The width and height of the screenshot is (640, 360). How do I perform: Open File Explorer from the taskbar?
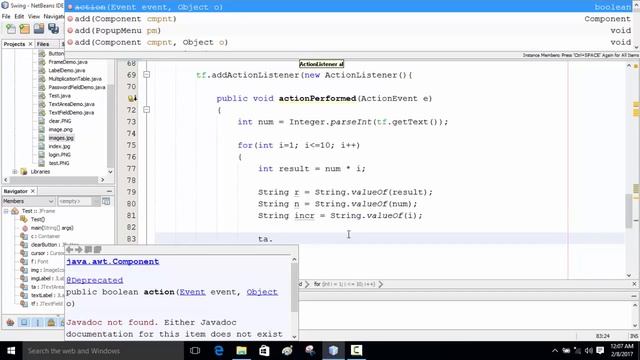(242, 351)
